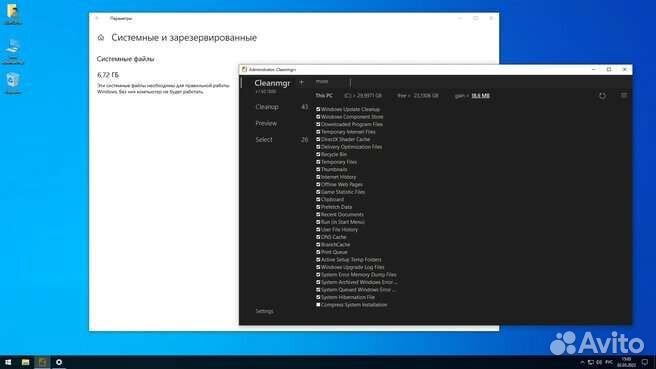
Task: Uncheck Run (in Start Menu) checkbox
Action: tap(318, 222)
